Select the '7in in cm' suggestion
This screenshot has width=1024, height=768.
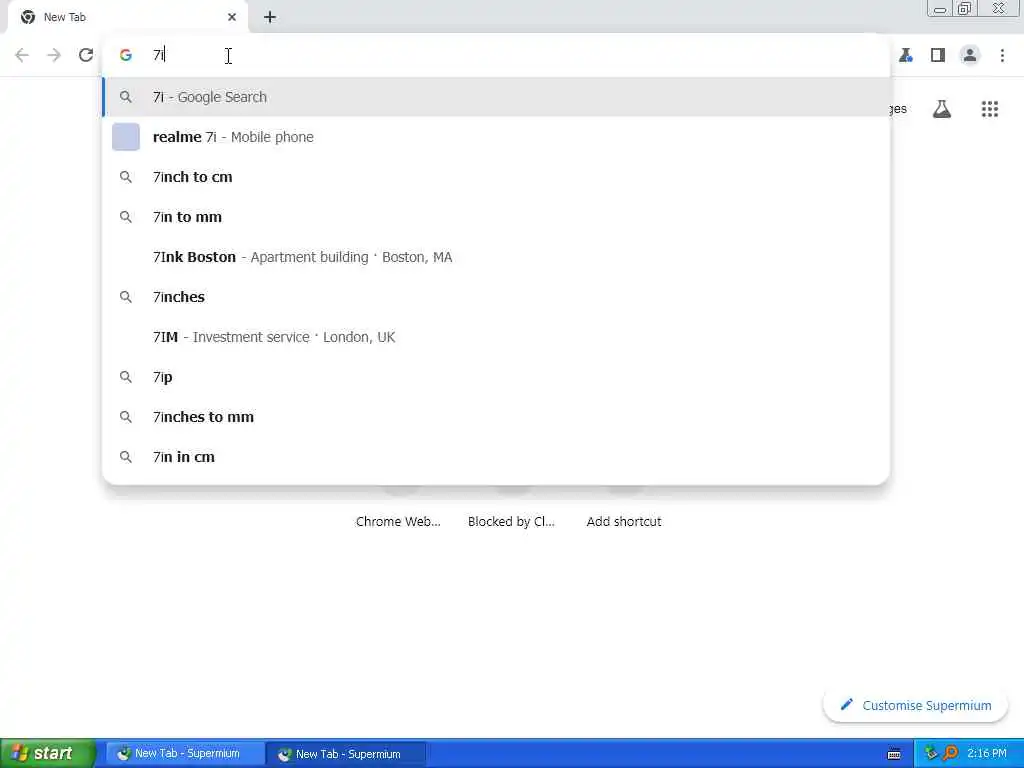pos(496,457)
